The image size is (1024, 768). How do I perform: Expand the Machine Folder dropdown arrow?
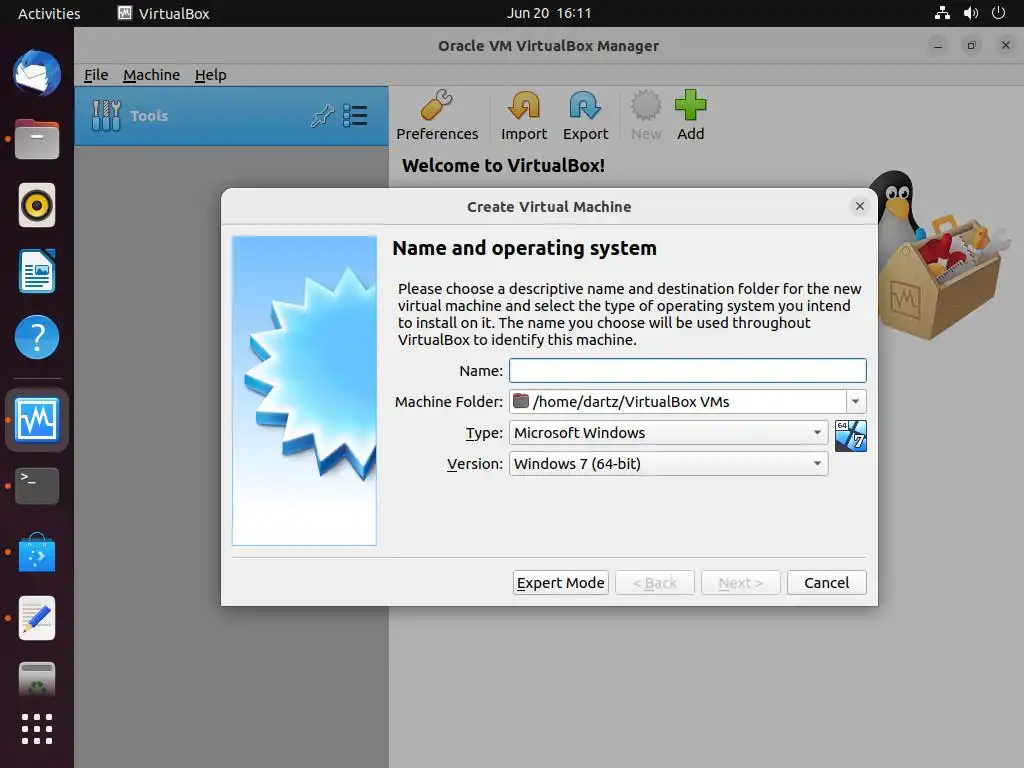[856, 401]
